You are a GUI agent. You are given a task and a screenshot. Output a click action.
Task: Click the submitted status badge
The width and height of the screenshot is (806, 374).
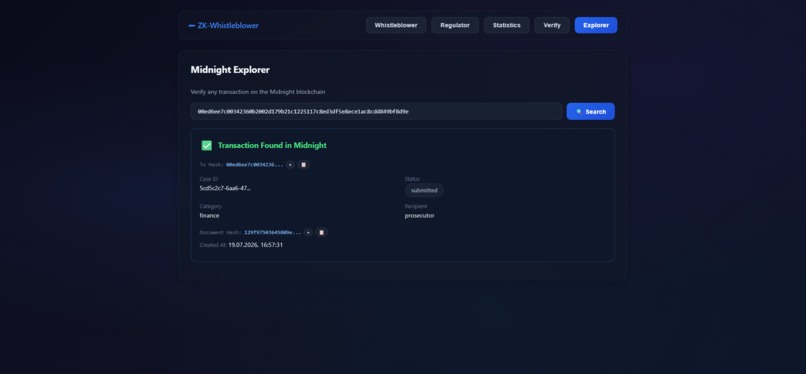click(x=424, y=190)
